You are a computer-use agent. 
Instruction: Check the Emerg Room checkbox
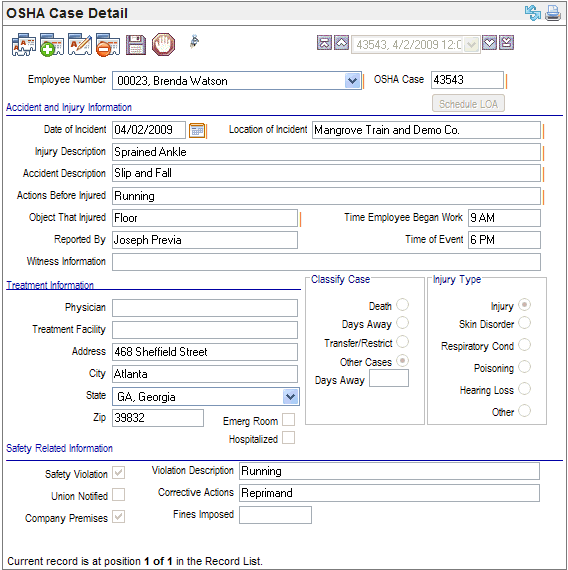point(288,420)
